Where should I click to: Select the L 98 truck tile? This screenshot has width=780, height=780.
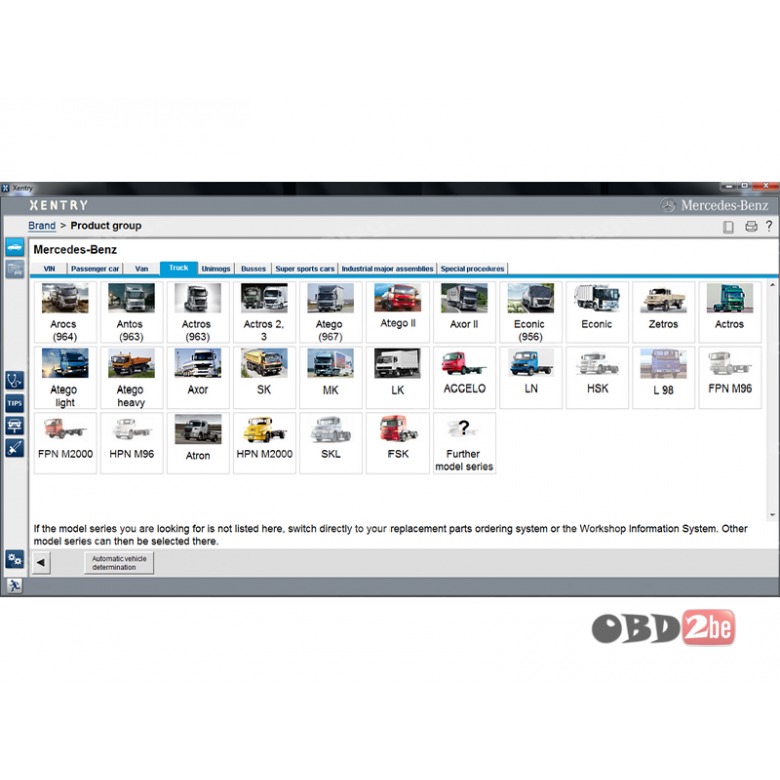[x=664, y=378]
